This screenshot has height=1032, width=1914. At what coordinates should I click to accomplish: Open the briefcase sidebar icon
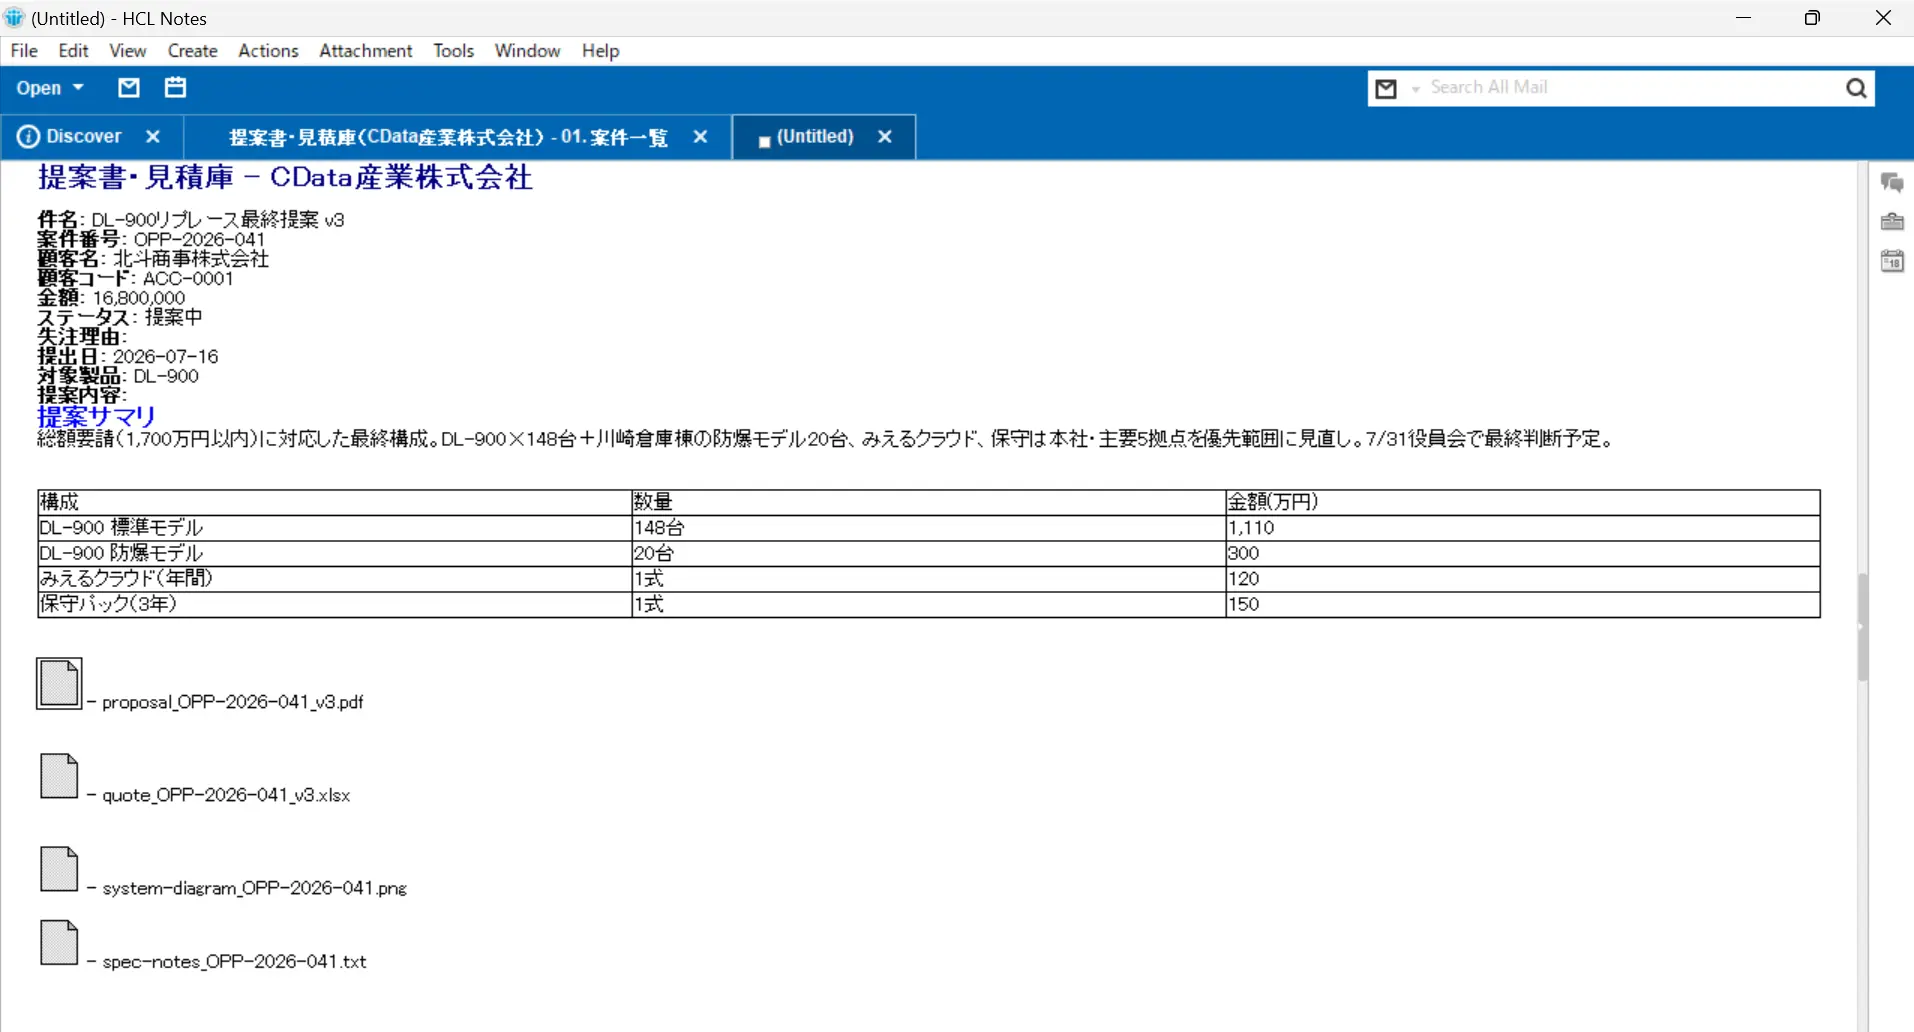1892,222
